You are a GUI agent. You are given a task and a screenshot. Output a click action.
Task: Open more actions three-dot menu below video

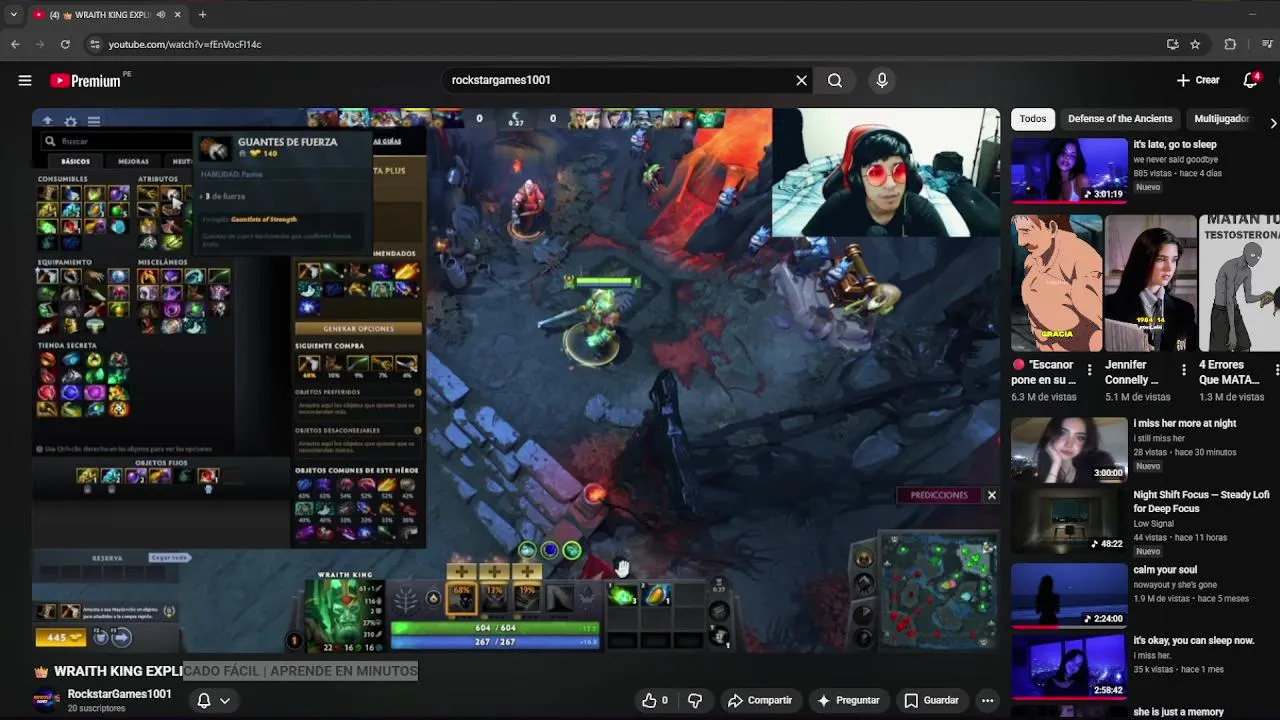click(x=987, y=701)
